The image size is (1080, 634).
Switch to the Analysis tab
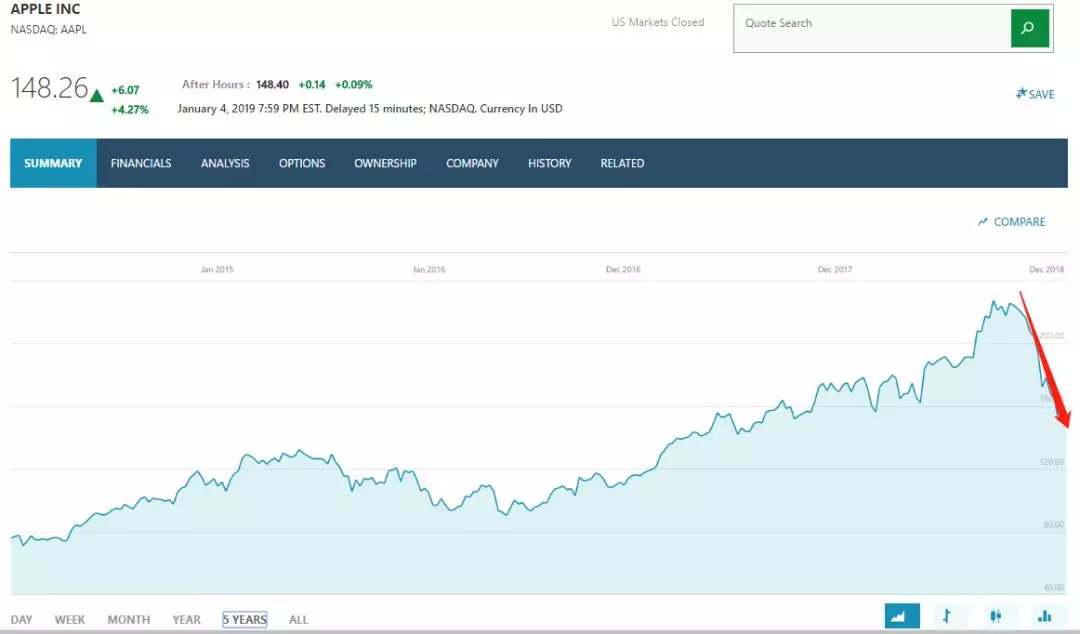point(225,163)
